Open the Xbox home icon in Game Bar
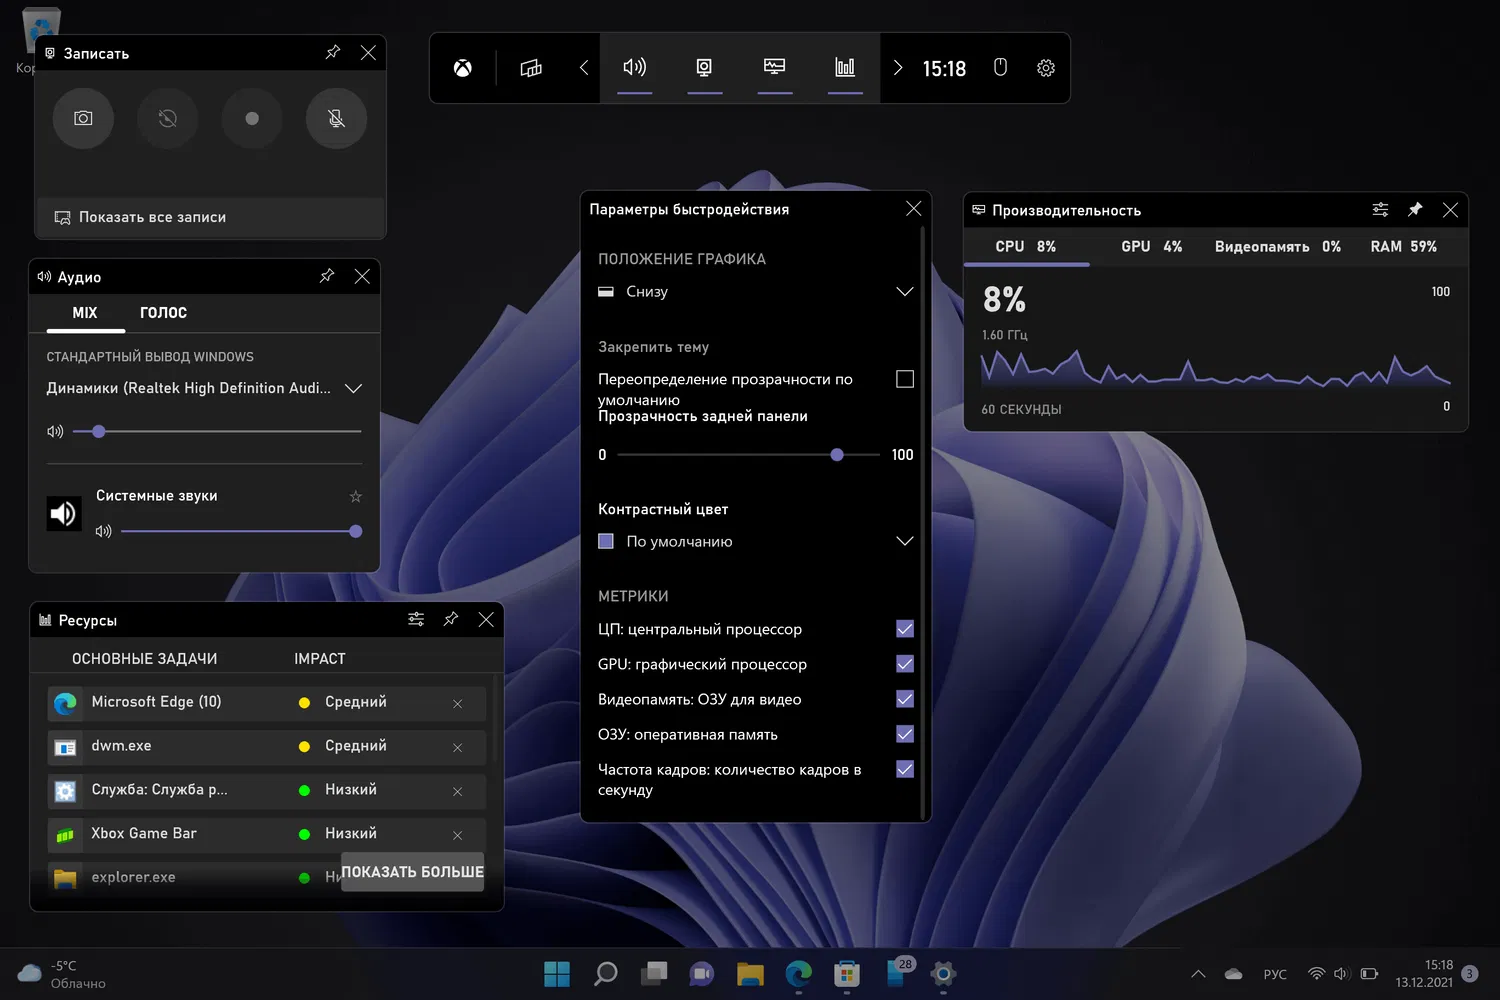The height and width of the screenshot is (1000, 1500). click(x=463, y=68)
